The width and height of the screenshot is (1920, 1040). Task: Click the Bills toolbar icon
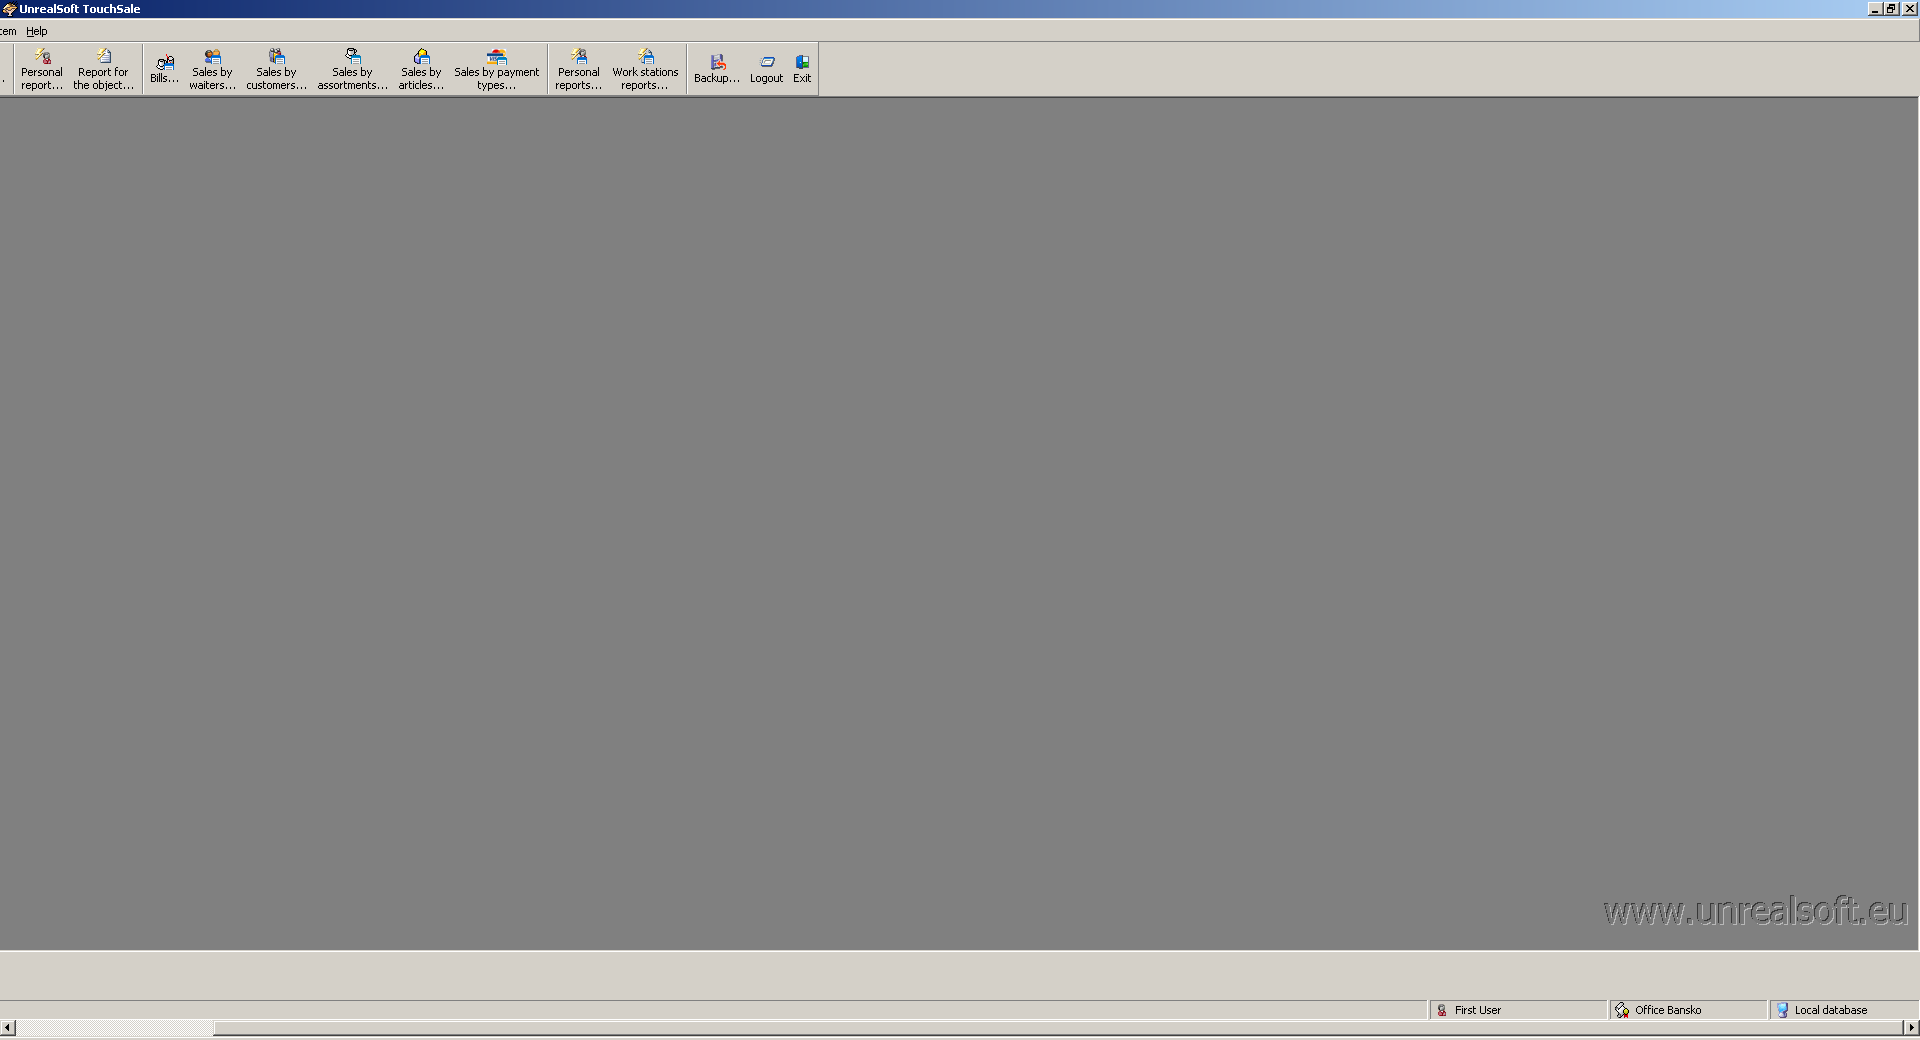click(x=164, y=69)
